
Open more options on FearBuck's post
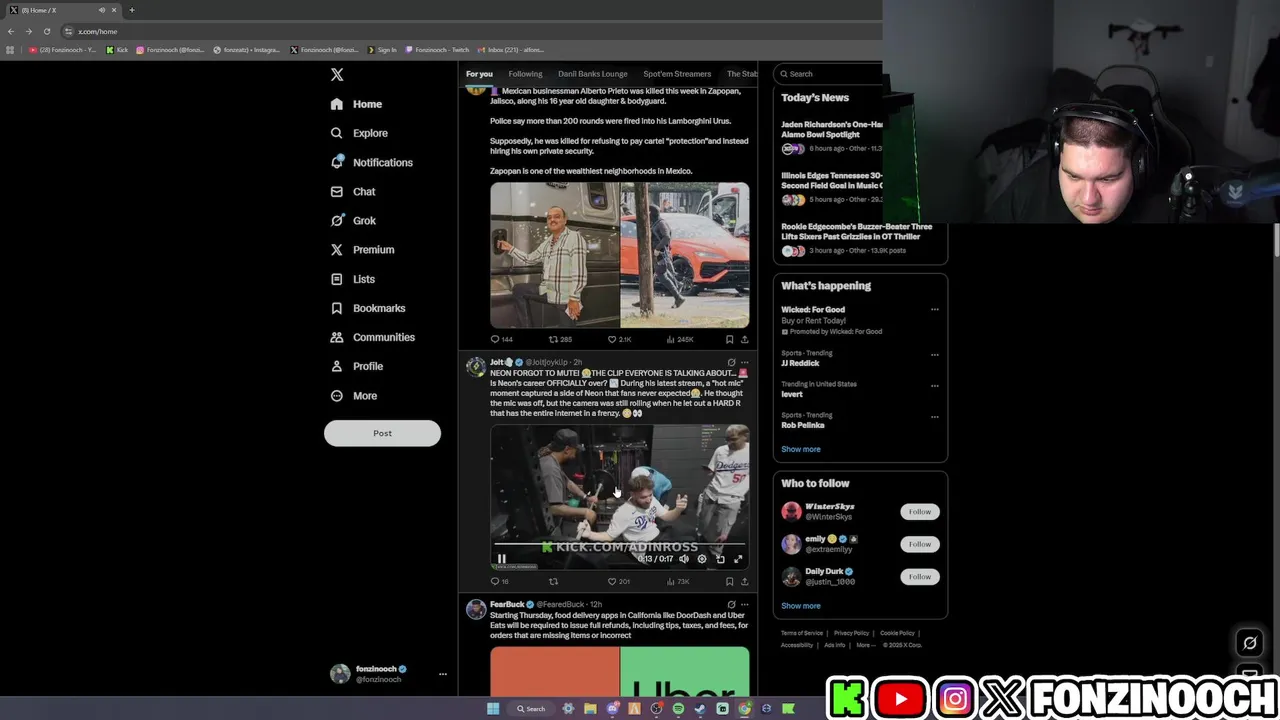744,604
